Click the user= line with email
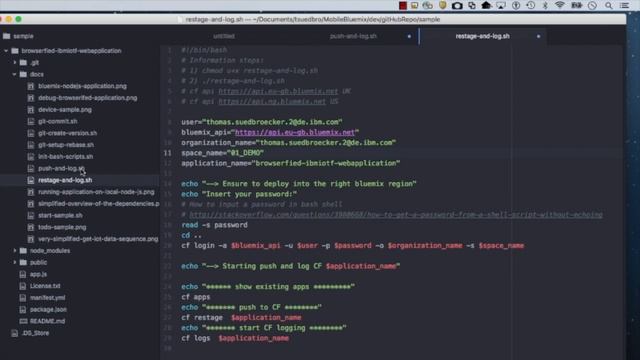This screenshot has width=640, height=360. (262, 122)
